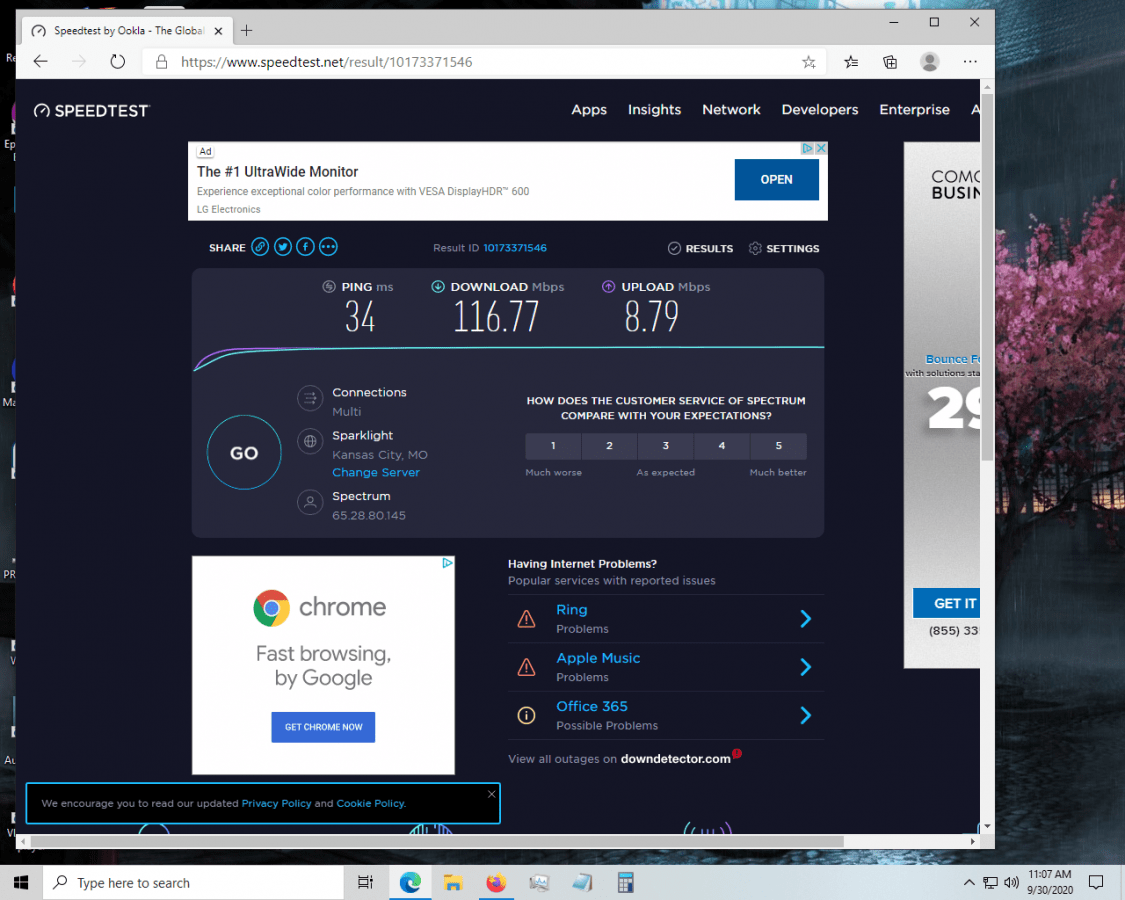Expand the Apple Music problems entry
Screen dimensions: 1125x900
tap(805, 666)
